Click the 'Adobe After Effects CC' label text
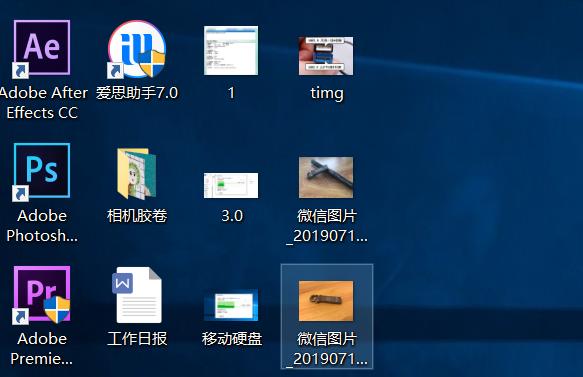Viewport: 583px width, 377px height. click(x=43, y=103)
